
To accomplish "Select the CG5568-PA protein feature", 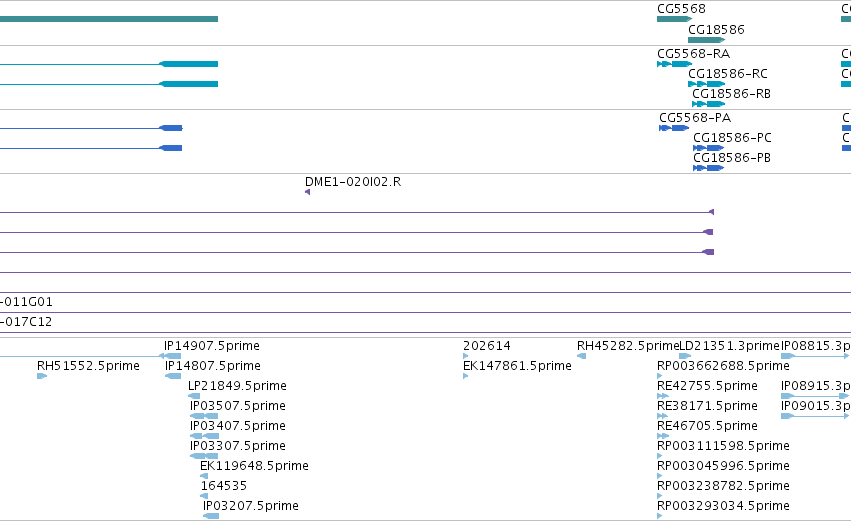I will 674,128.
